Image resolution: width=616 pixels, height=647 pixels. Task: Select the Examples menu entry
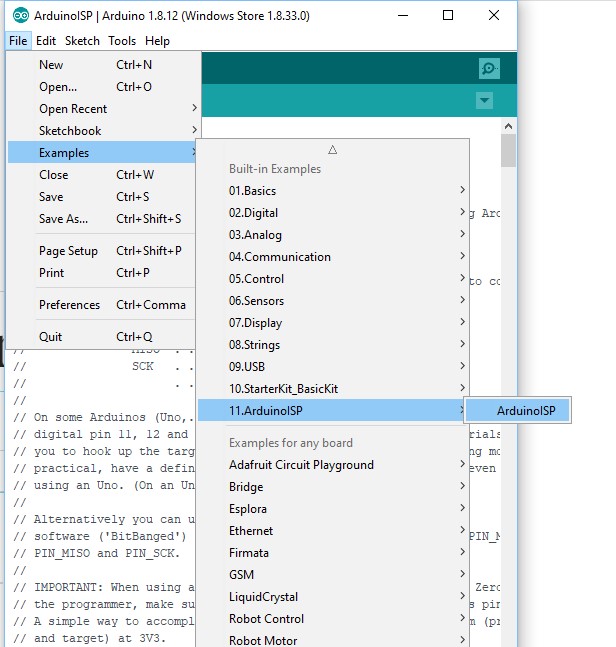click(x=102, y=153)
